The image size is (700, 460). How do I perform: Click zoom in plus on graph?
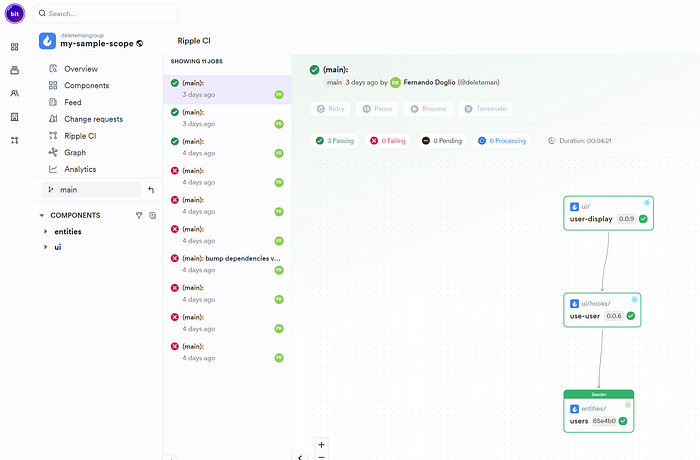(321, 444)
